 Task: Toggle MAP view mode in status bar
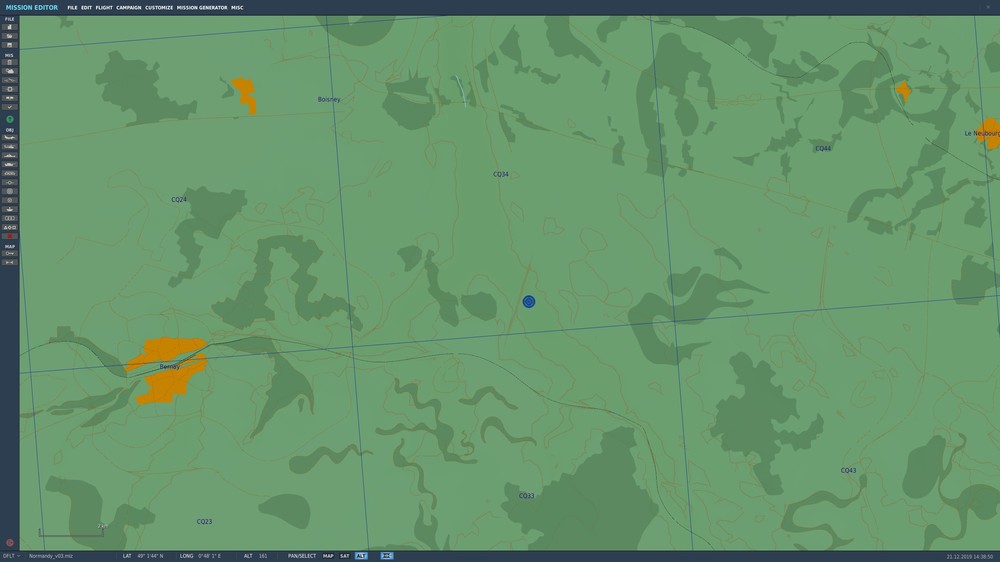(x=328, y=556)
